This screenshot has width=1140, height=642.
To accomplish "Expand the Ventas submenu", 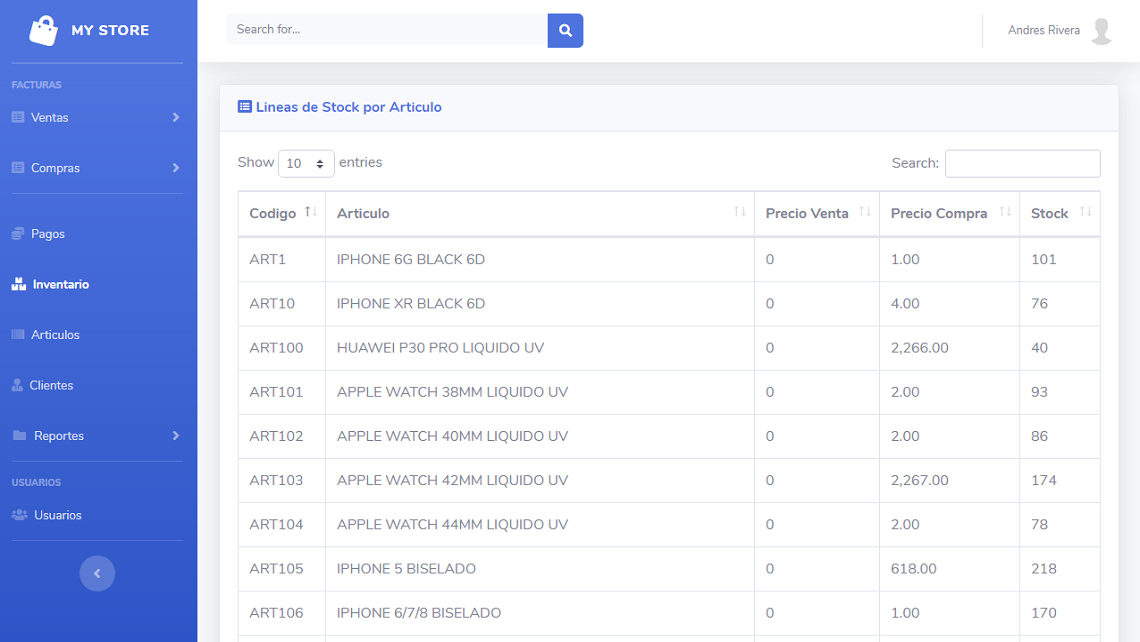I will 96,117.
